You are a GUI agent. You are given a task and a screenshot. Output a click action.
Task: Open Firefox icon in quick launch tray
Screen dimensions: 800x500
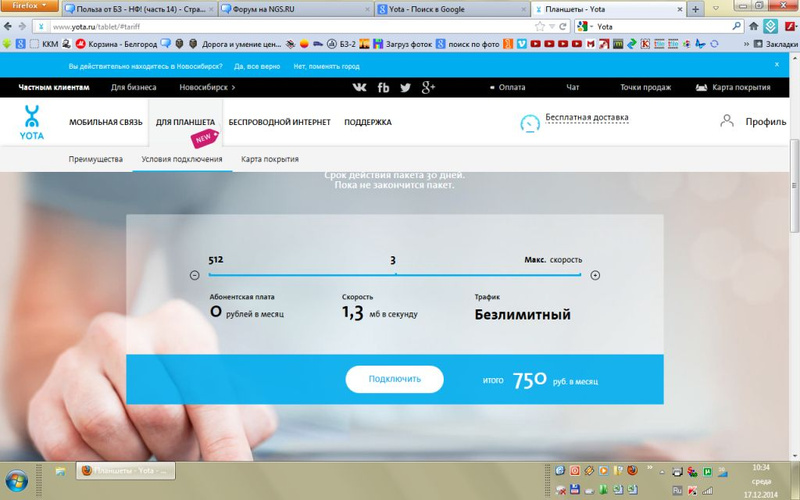[x=632, y=470]
